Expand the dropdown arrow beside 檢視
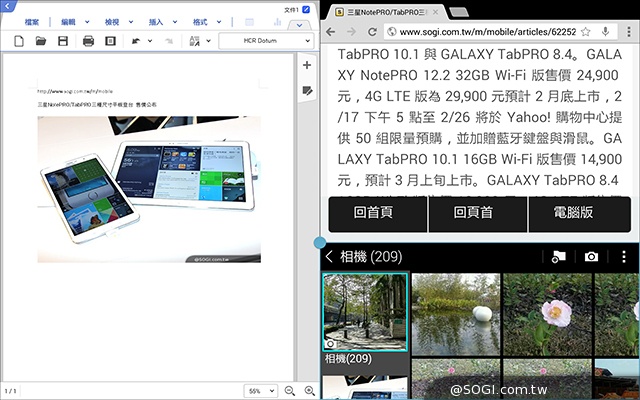The width and height of the screenshot is (640, 400). 131,22
